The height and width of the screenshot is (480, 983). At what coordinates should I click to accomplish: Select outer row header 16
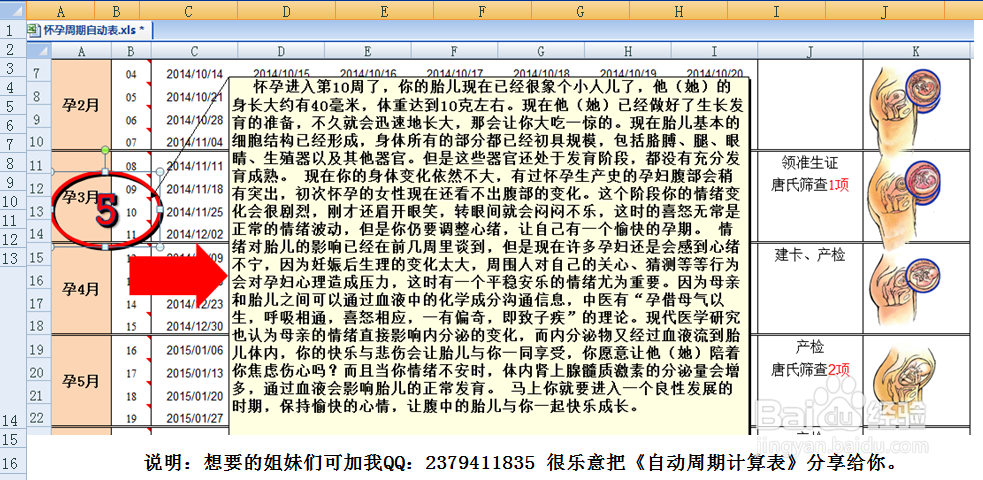13,464
